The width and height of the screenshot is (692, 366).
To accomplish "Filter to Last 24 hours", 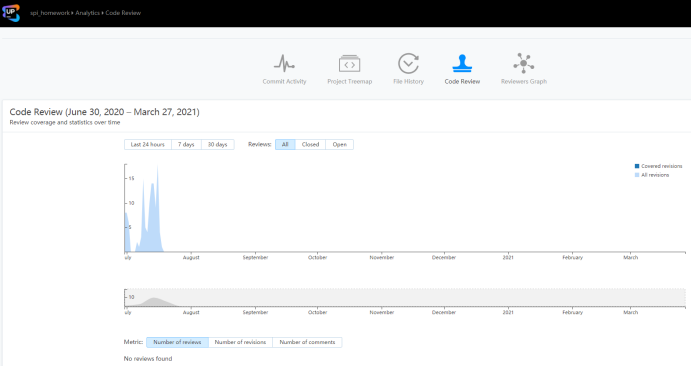I will click(147, 144).
